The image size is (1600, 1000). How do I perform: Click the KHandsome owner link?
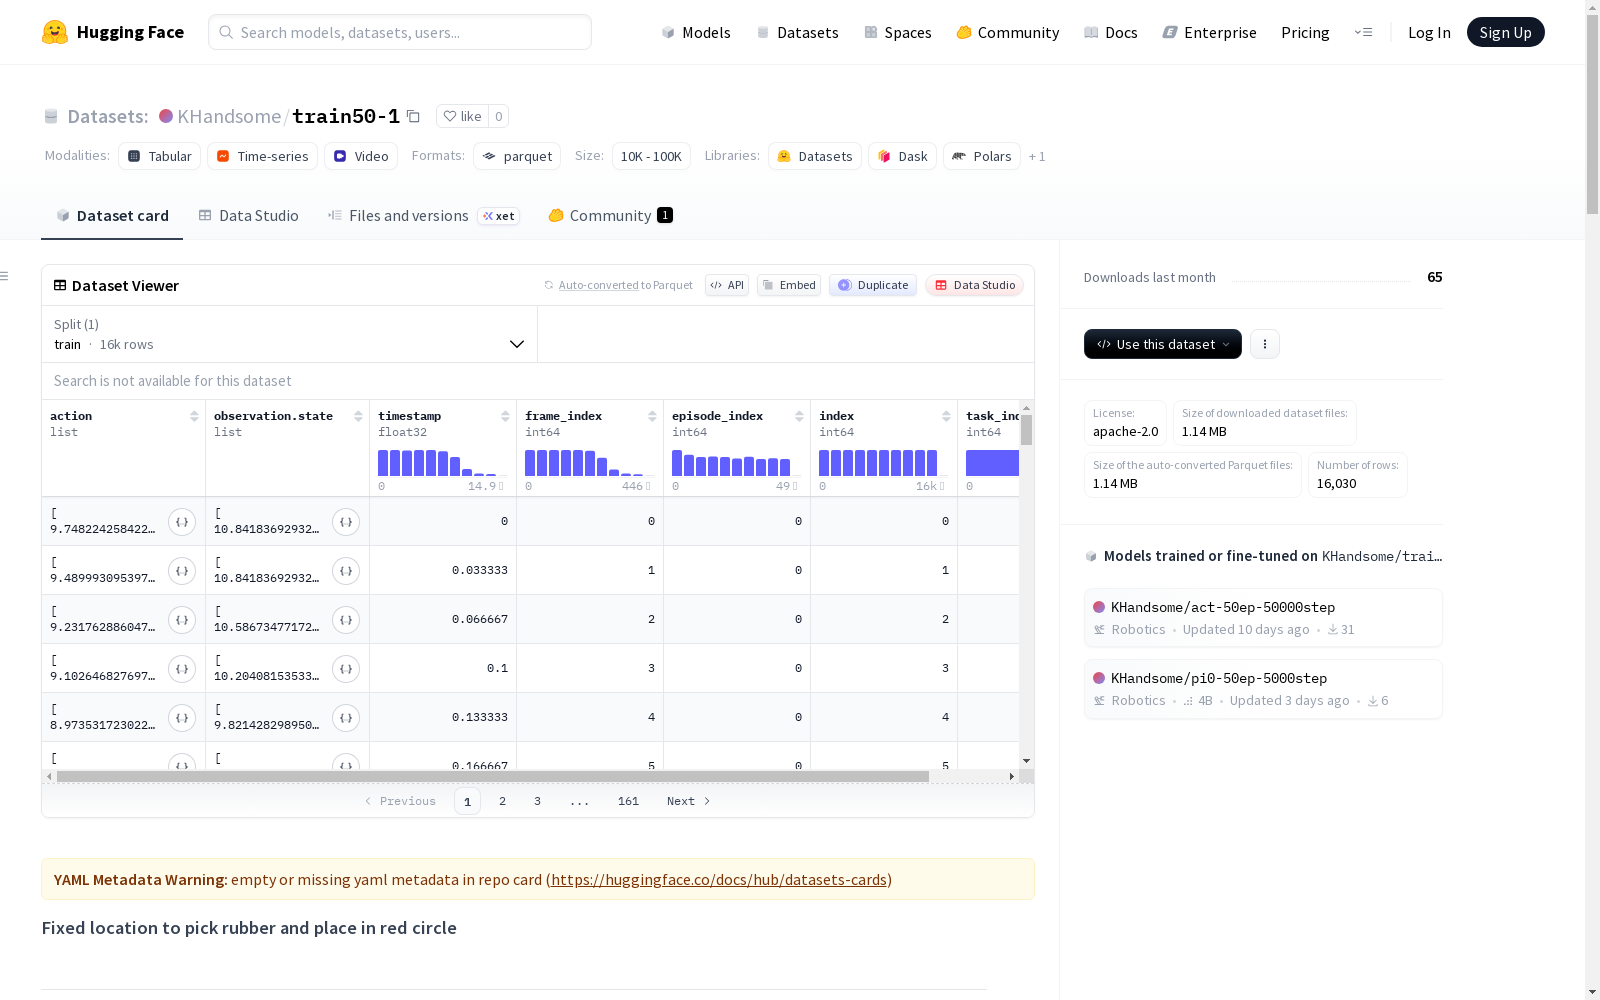[229, 116]
